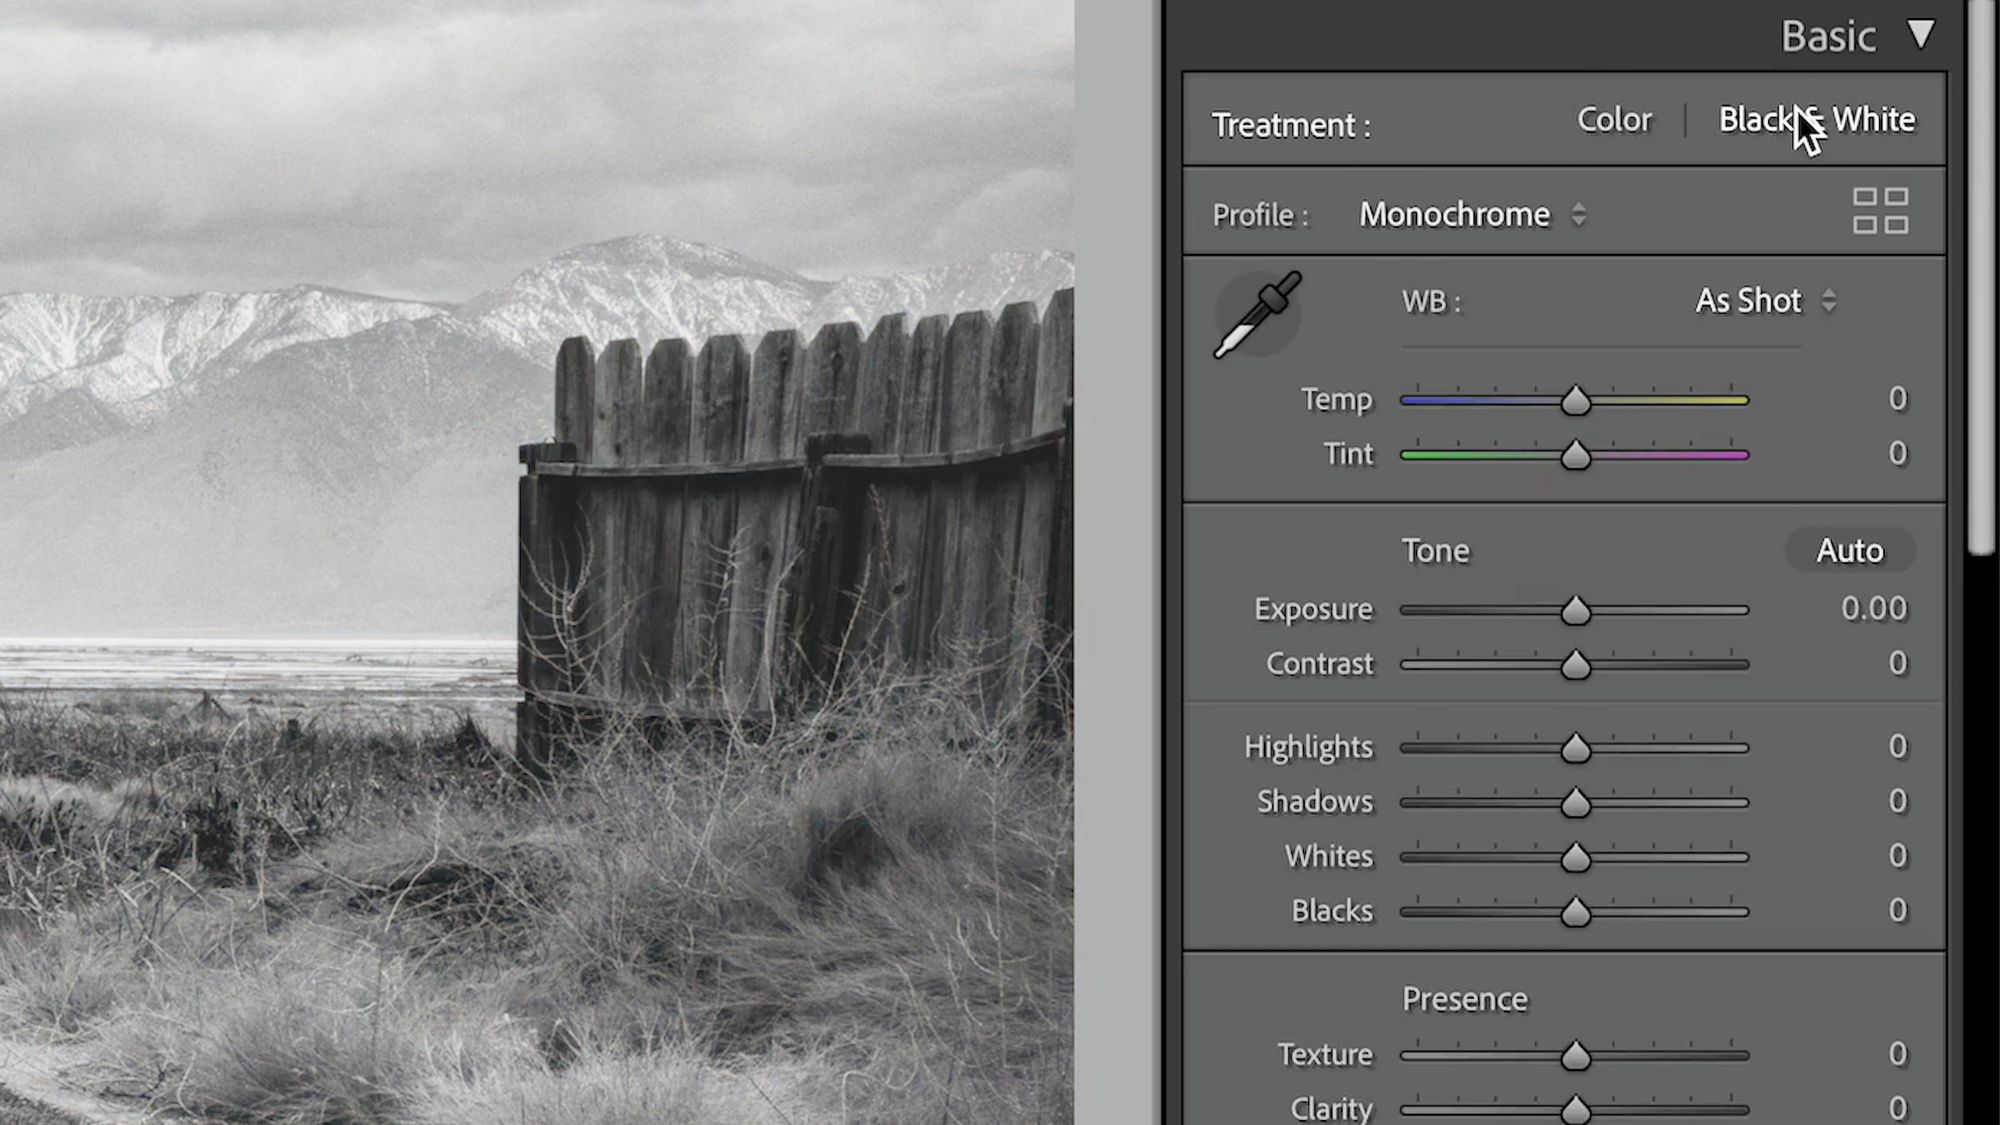Select the White Balance eyedropper tool
The width and height of the screenshot is (2000, 1125).
pos(1257,314)
